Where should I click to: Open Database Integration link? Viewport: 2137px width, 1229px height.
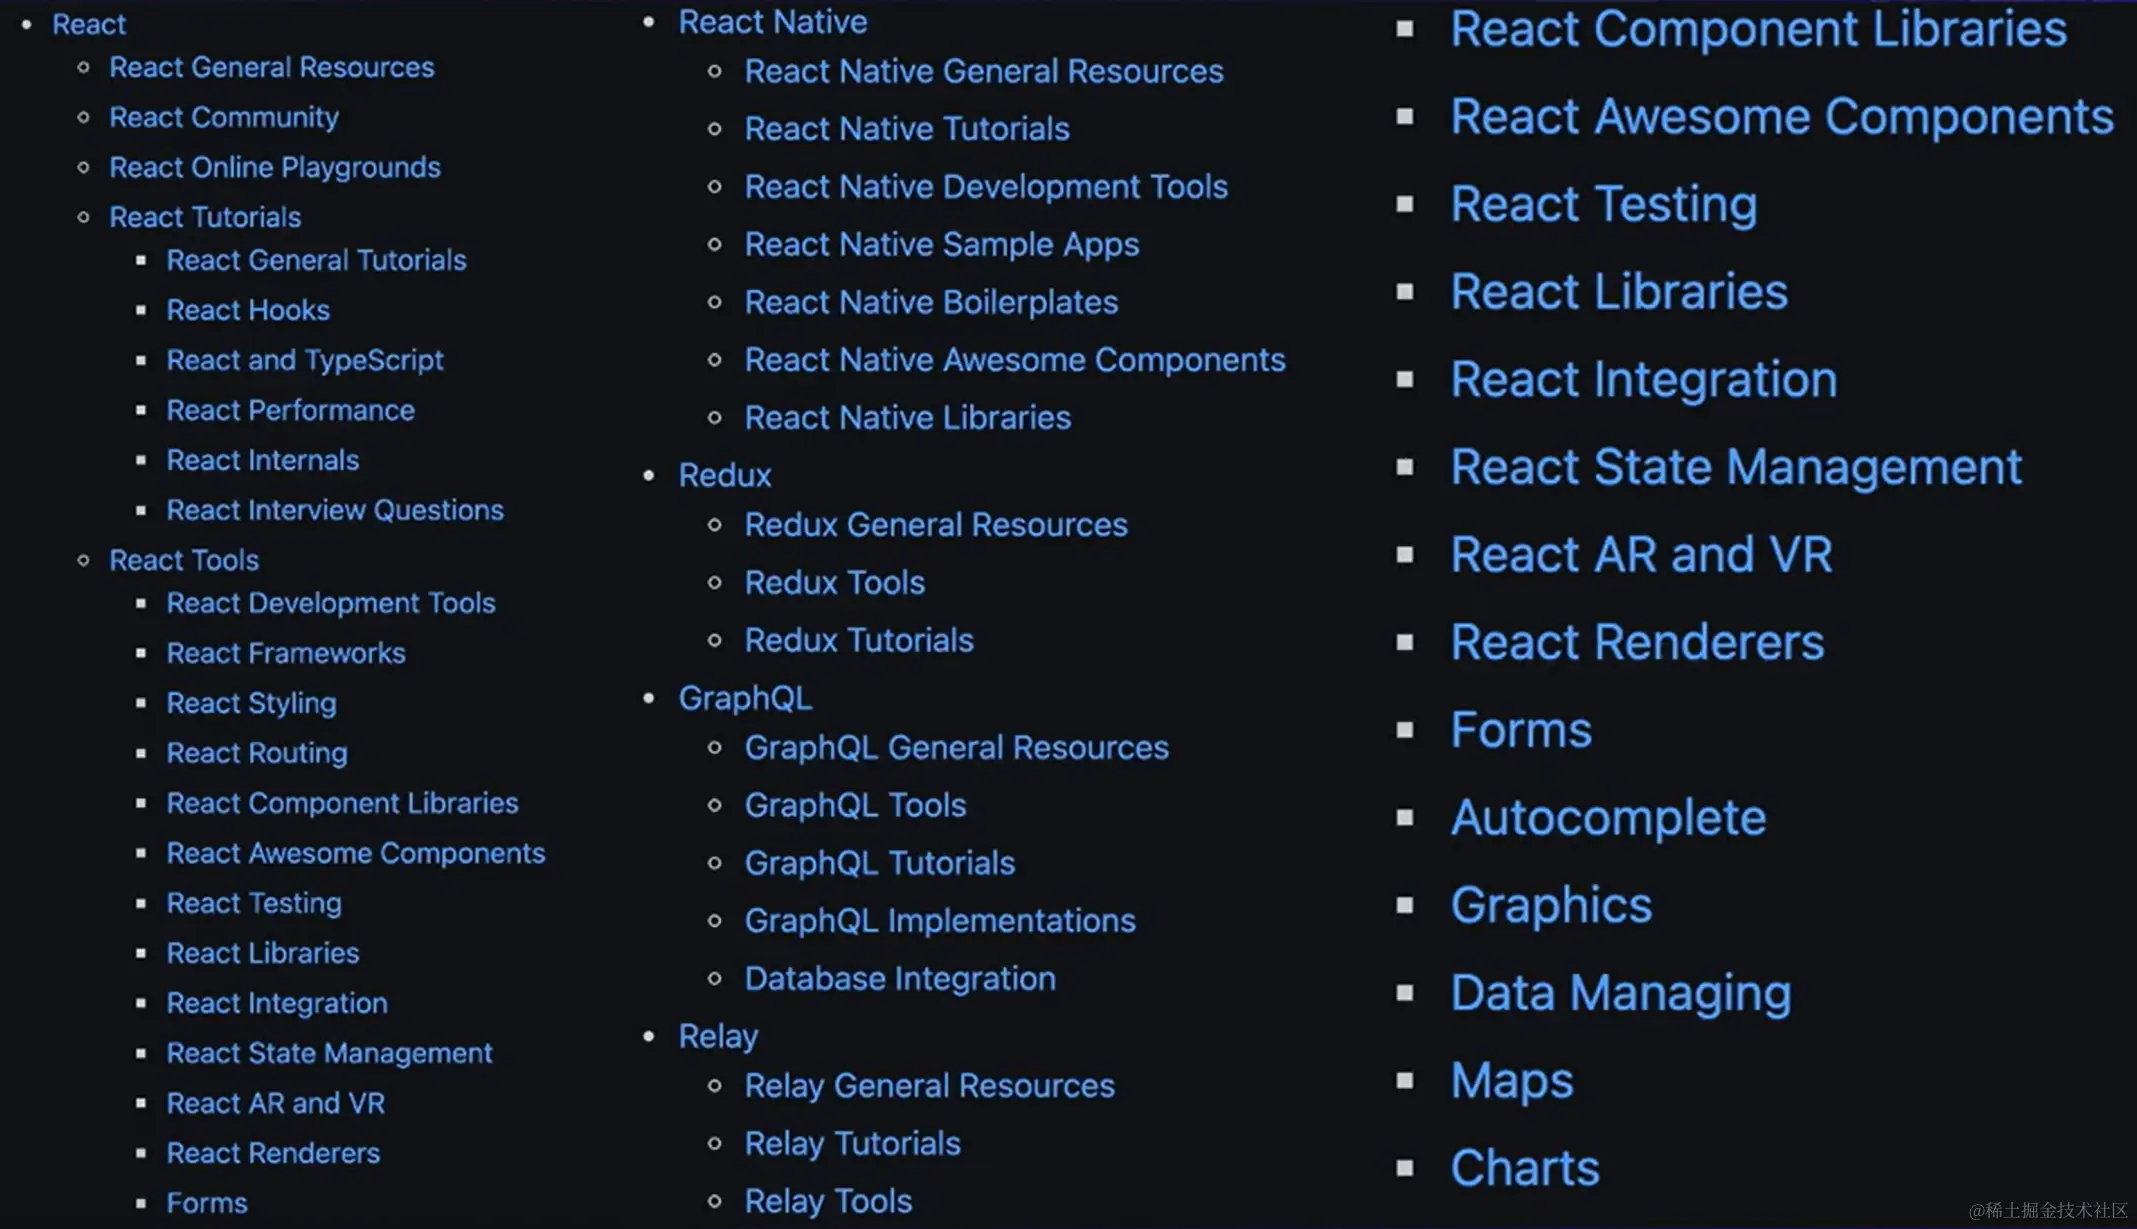click(x=899, y=978)
